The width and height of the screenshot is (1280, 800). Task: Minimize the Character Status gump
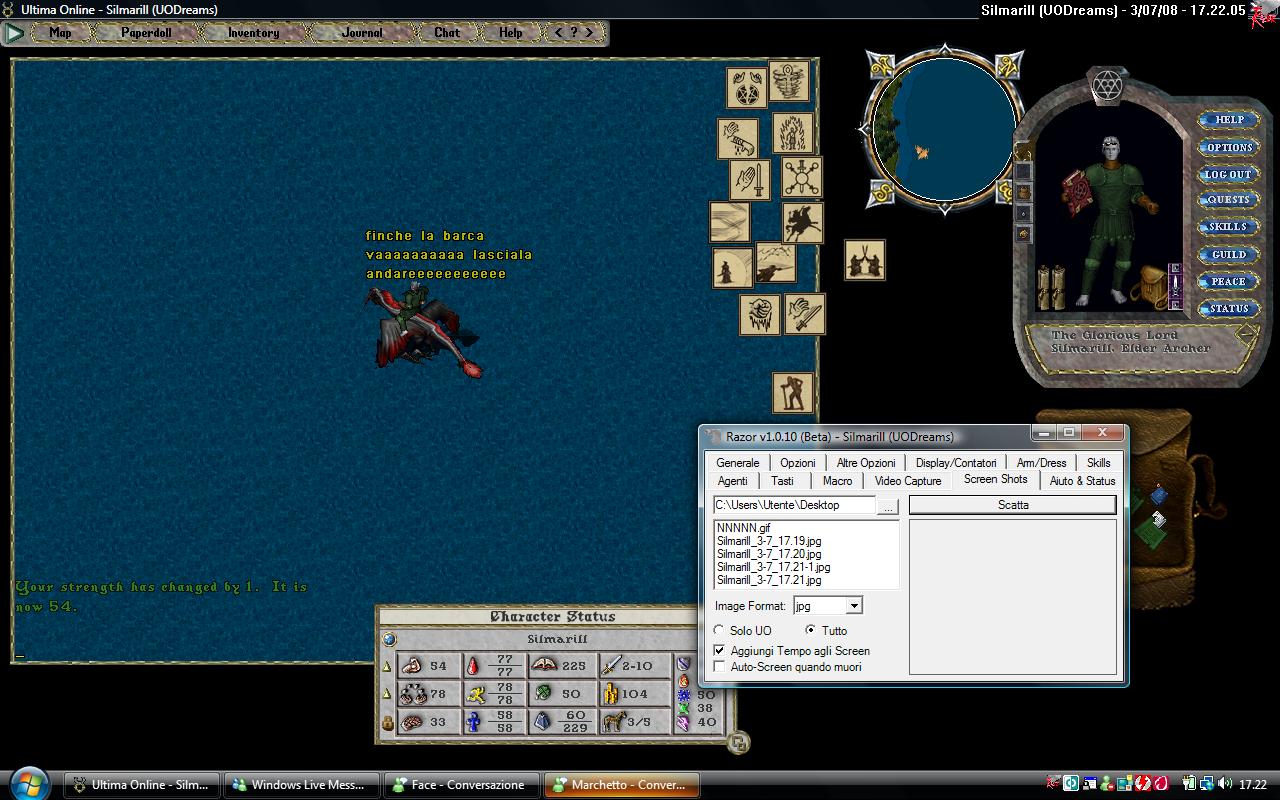(x=738, y=742)
